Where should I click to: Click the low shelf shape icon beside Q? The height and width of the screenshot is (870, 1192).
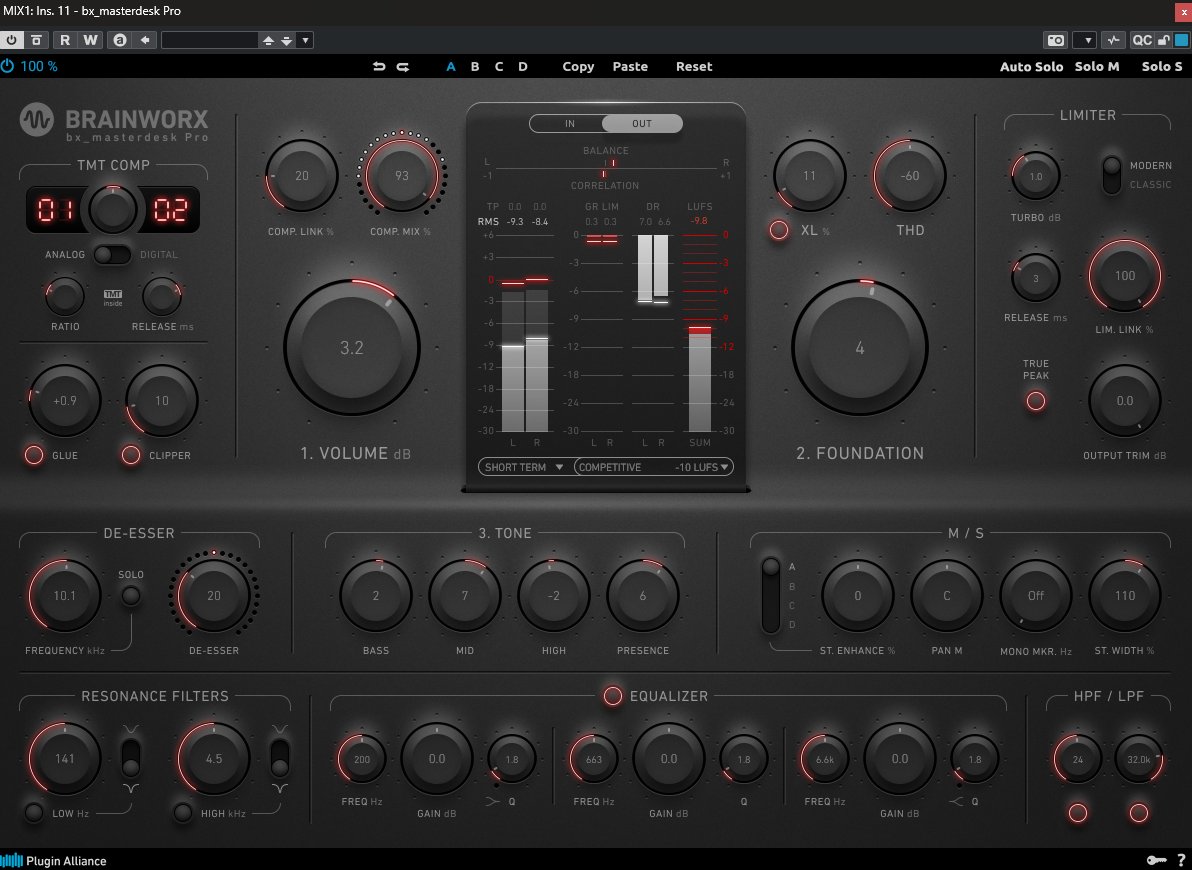[493, 802]
